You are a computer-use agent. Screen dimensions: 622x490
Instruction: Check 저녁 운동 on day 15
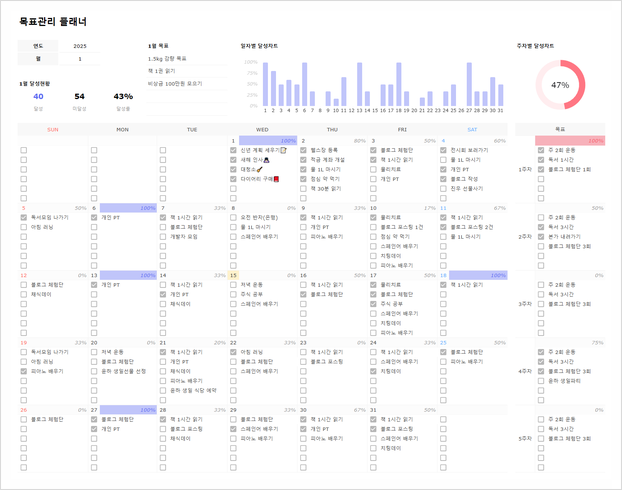[x=233, y=285]
